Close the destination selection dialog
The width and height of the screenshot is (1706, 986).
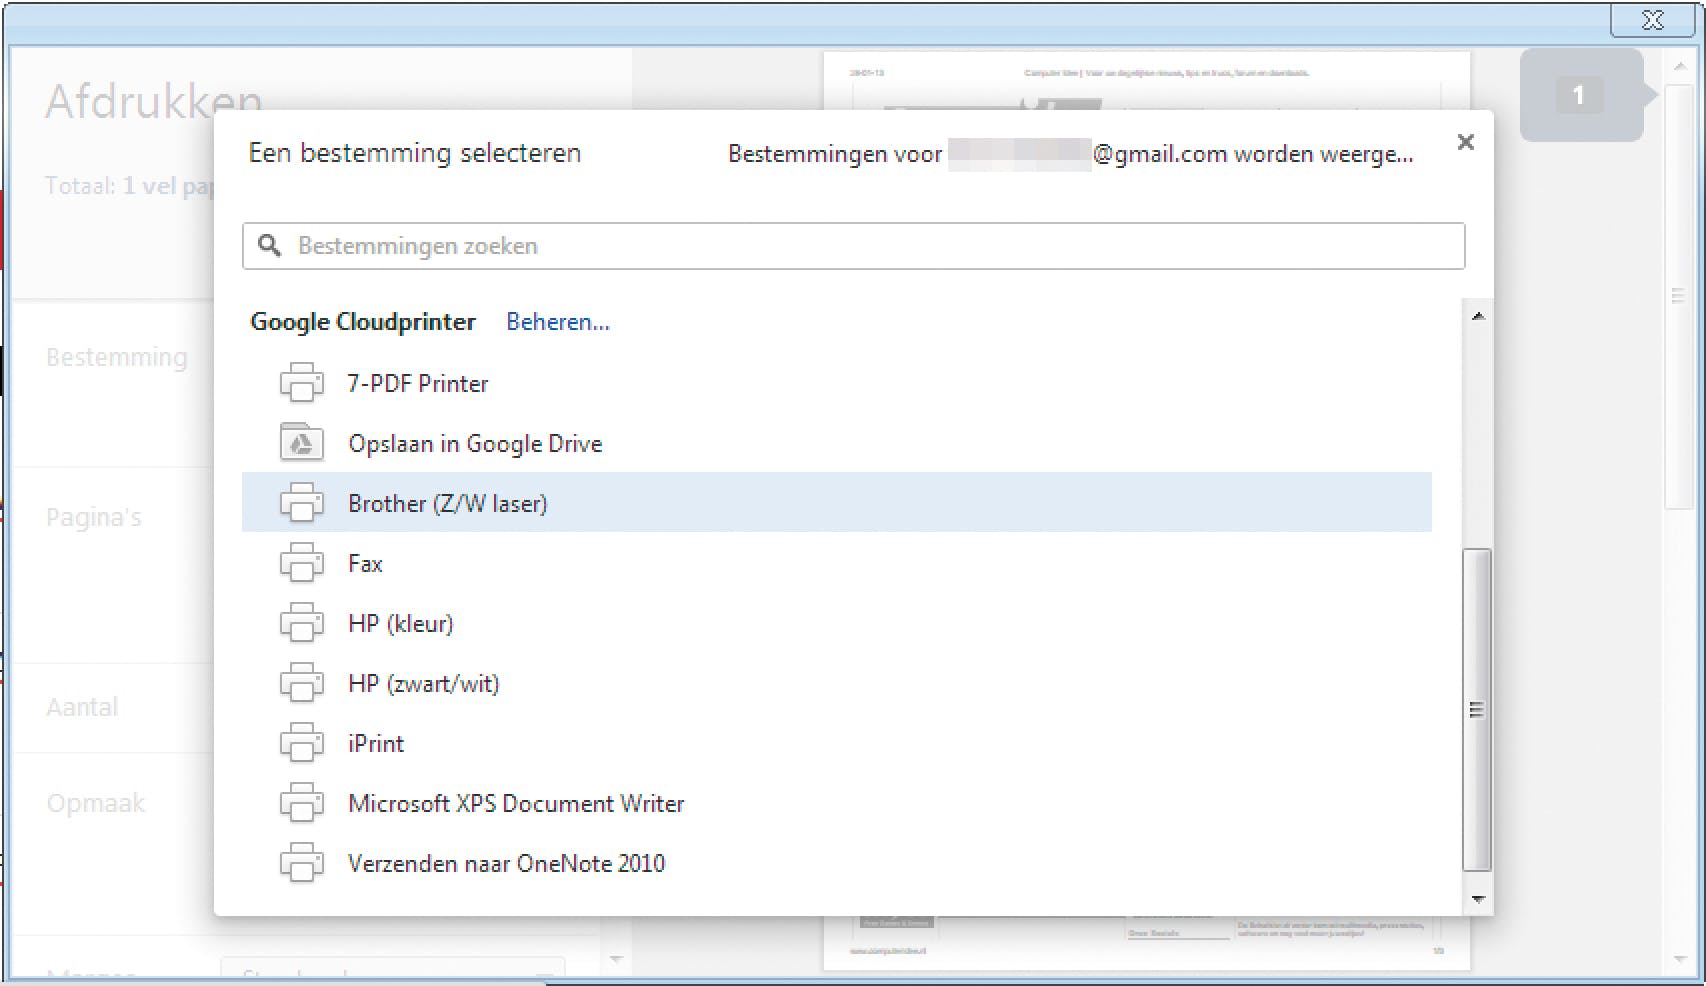[1466, 142]
